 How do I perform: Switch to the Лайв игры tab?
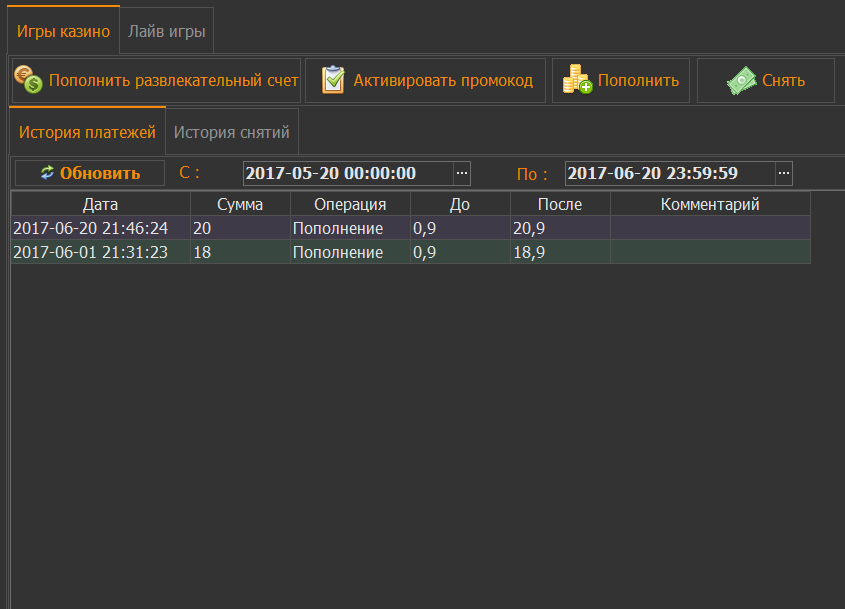pos(167,31)
